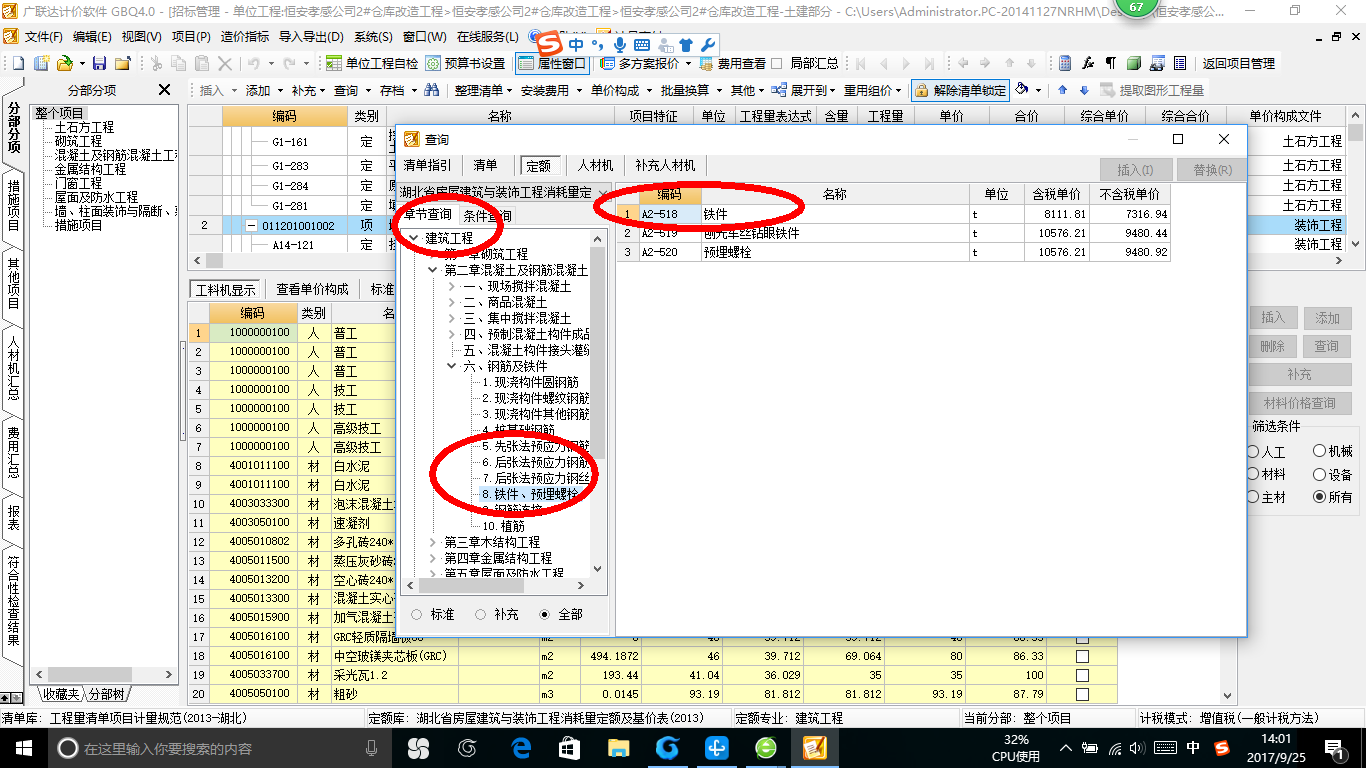
Task: Select 机械 filter radio button
Action: (1320, 452)
